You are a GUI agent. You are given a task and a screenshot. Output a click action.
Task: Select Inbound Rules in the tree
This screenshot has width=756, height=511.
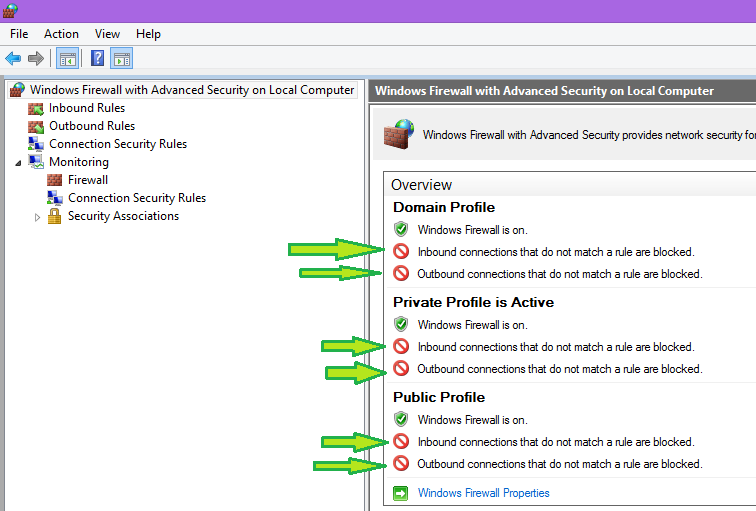[x=87, y=108]
